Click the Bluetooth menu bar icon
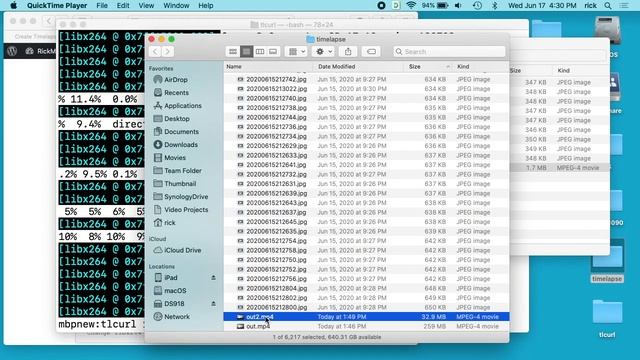The image size is (640, 360). click(x=495, y=6)
